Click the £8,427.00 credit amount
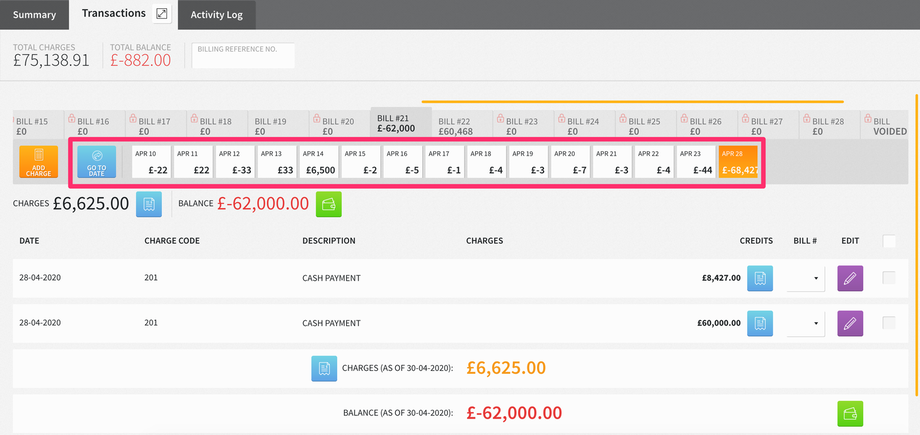The width and height of the screenshot is (920, 435). [721, 278]
